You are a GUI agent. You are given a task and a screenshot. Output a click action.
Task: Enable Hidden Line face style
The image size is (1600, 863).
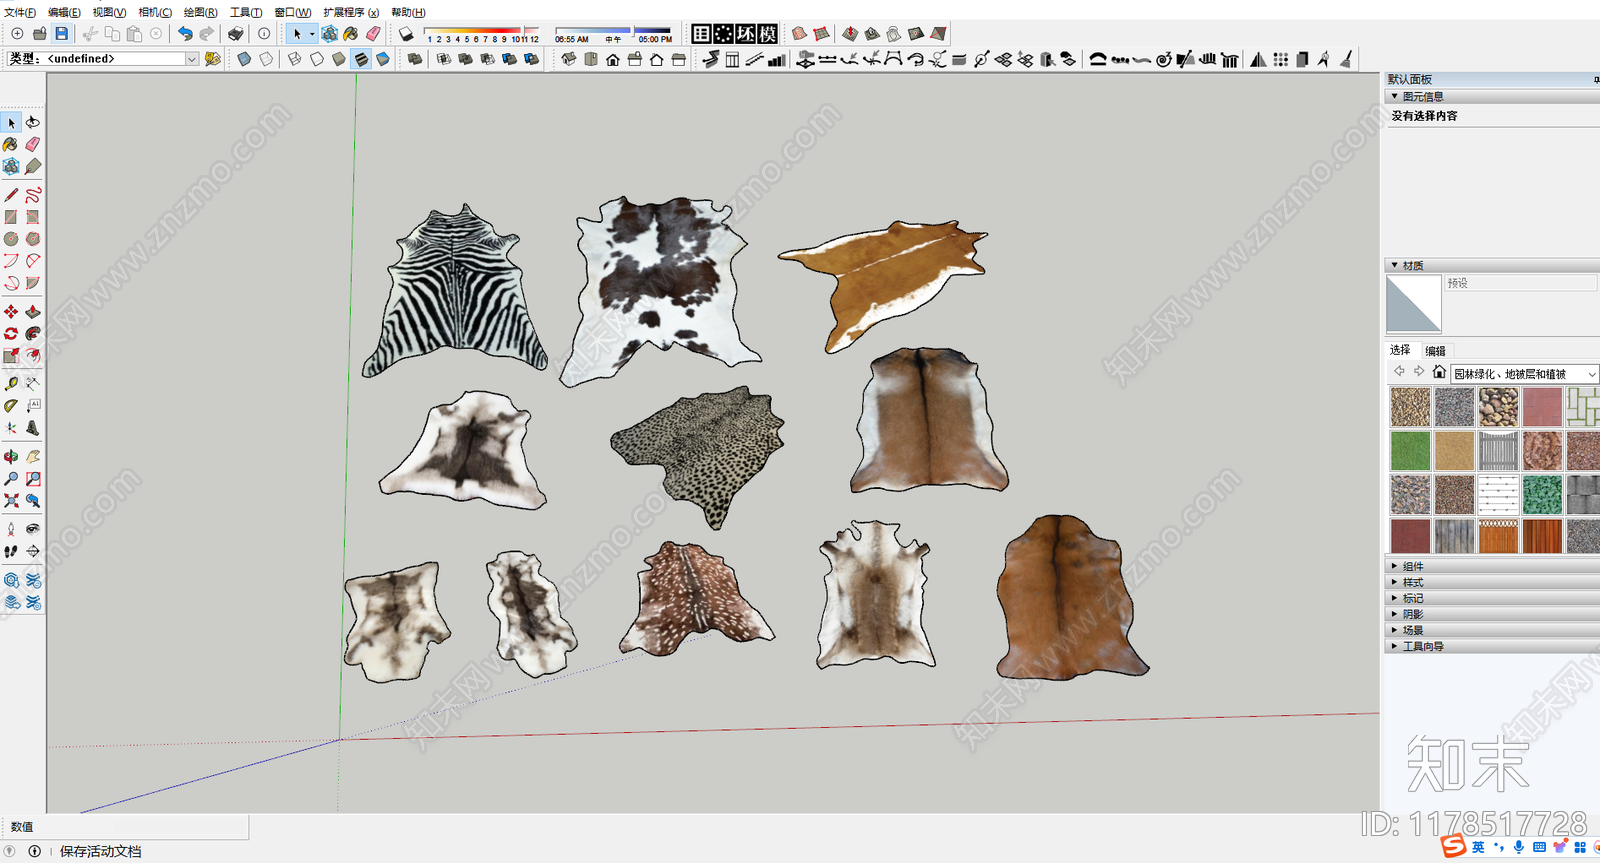(316, 60)
